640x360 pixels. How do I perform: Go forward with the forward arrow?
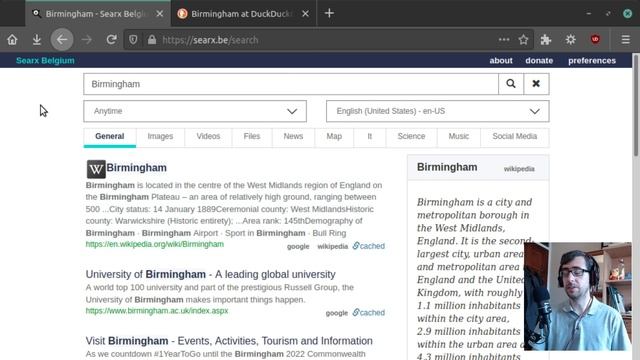[x=87, y=40]
